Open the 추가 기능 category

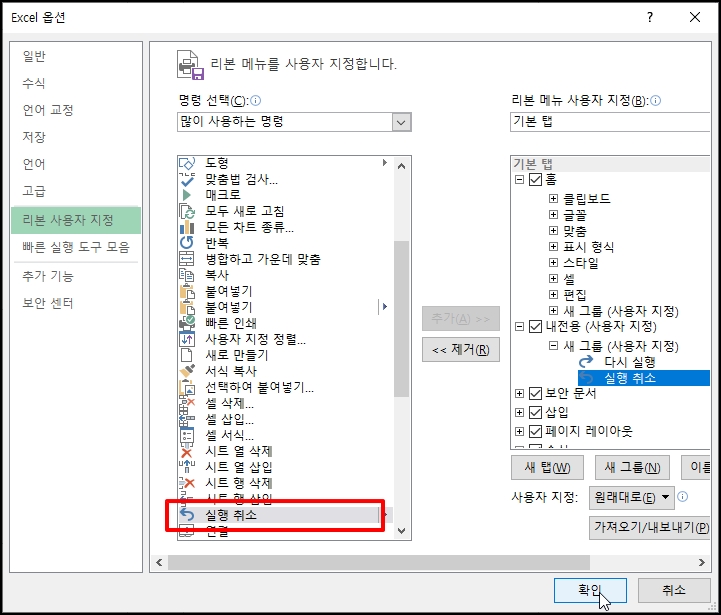(76, 276)
